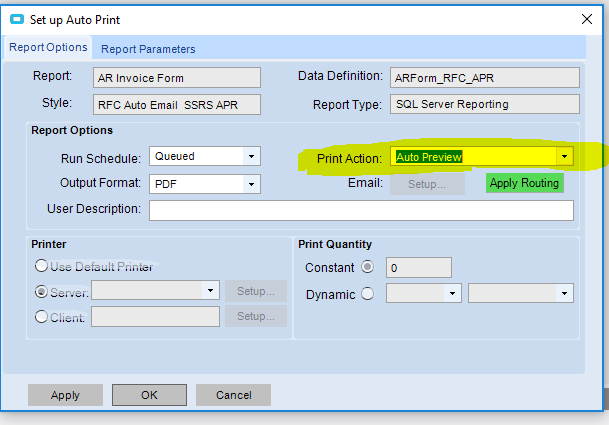Select the Server printer radio button
Image resolution: width=609 pixels, height=425 pixels.
[x=41, y=292]
